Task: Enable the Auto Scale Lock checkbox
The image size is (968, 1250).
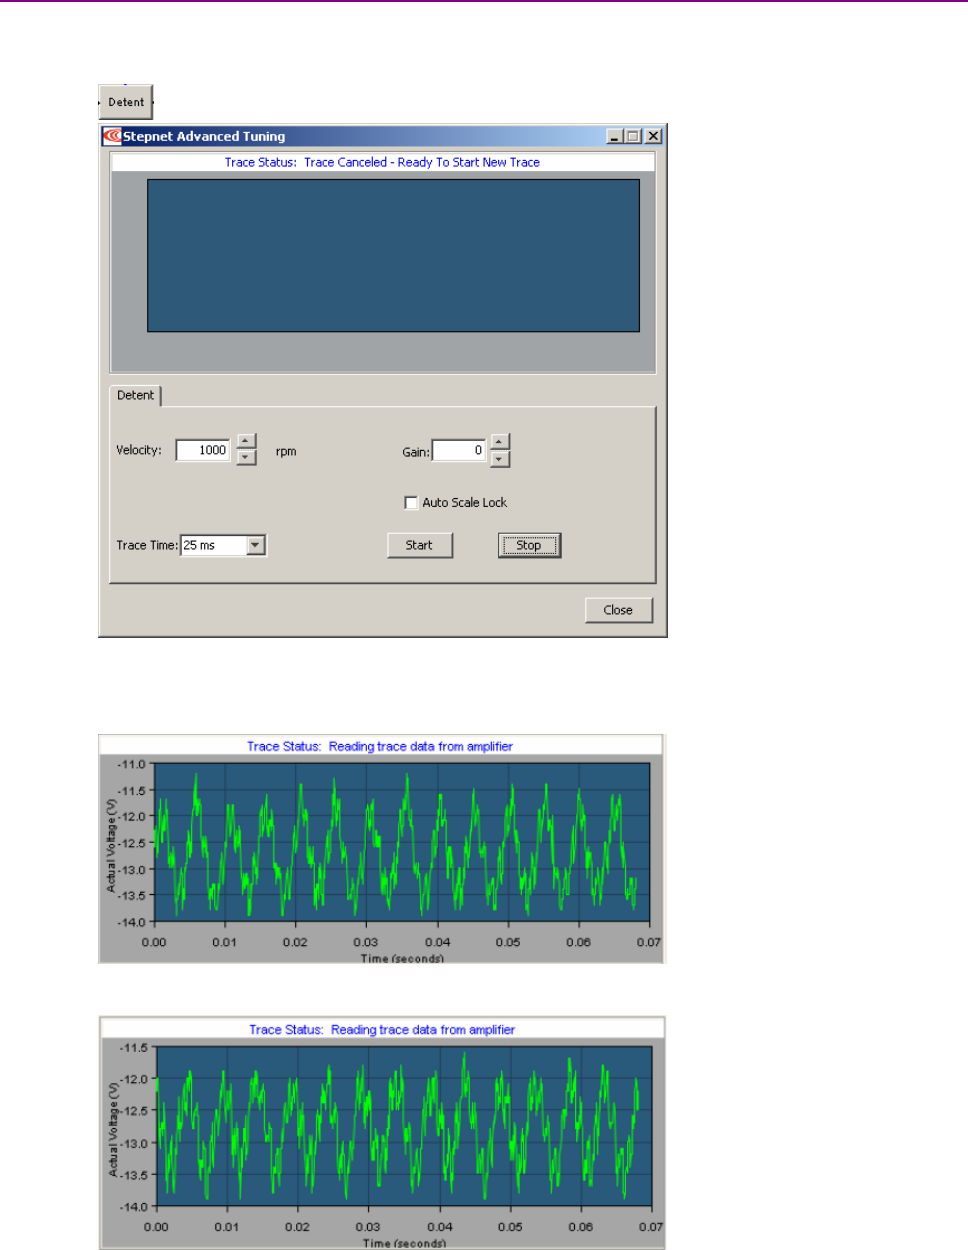Action: [x=411, y=503]
